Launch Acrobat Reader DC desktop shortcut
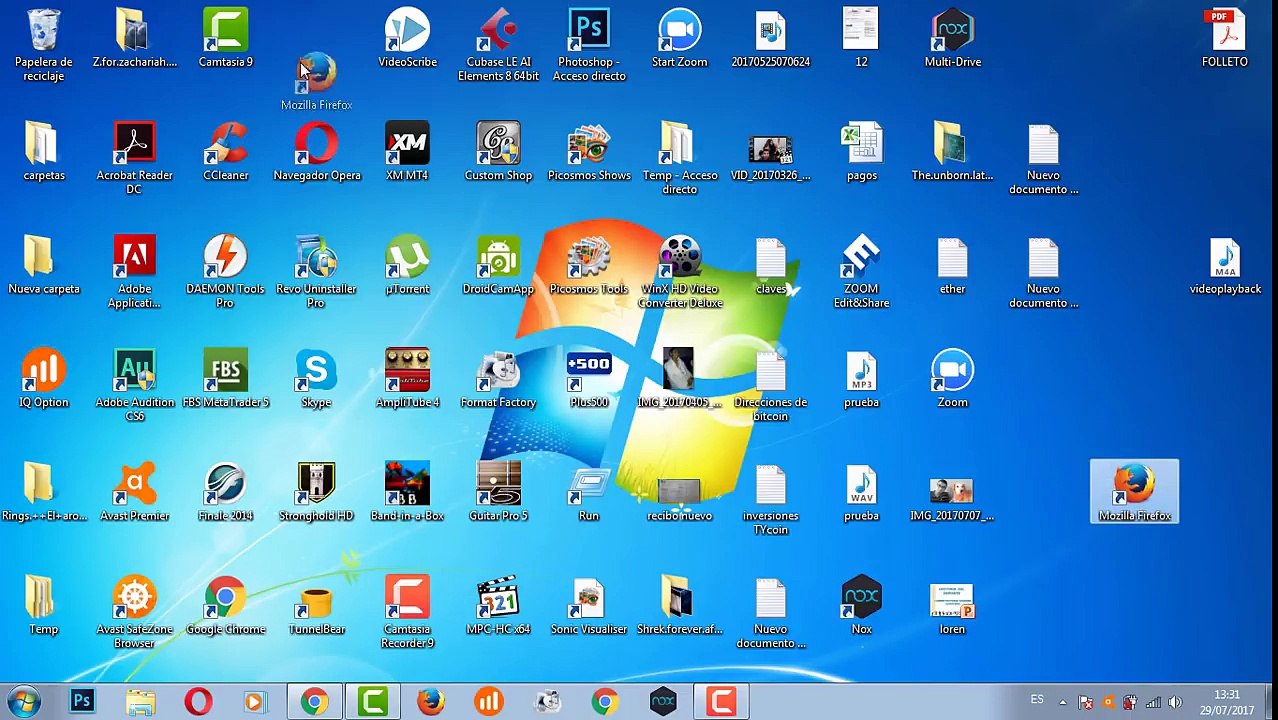 (x=134, y=158)
